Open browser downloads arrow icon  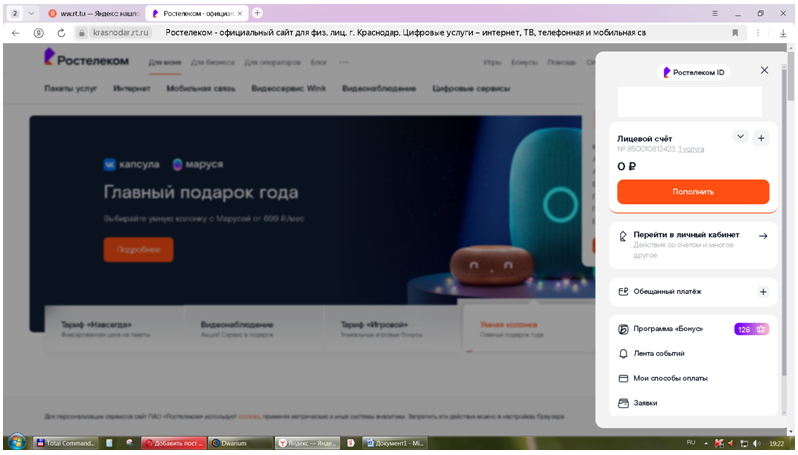pyautogui.click(x=783, y=33)
